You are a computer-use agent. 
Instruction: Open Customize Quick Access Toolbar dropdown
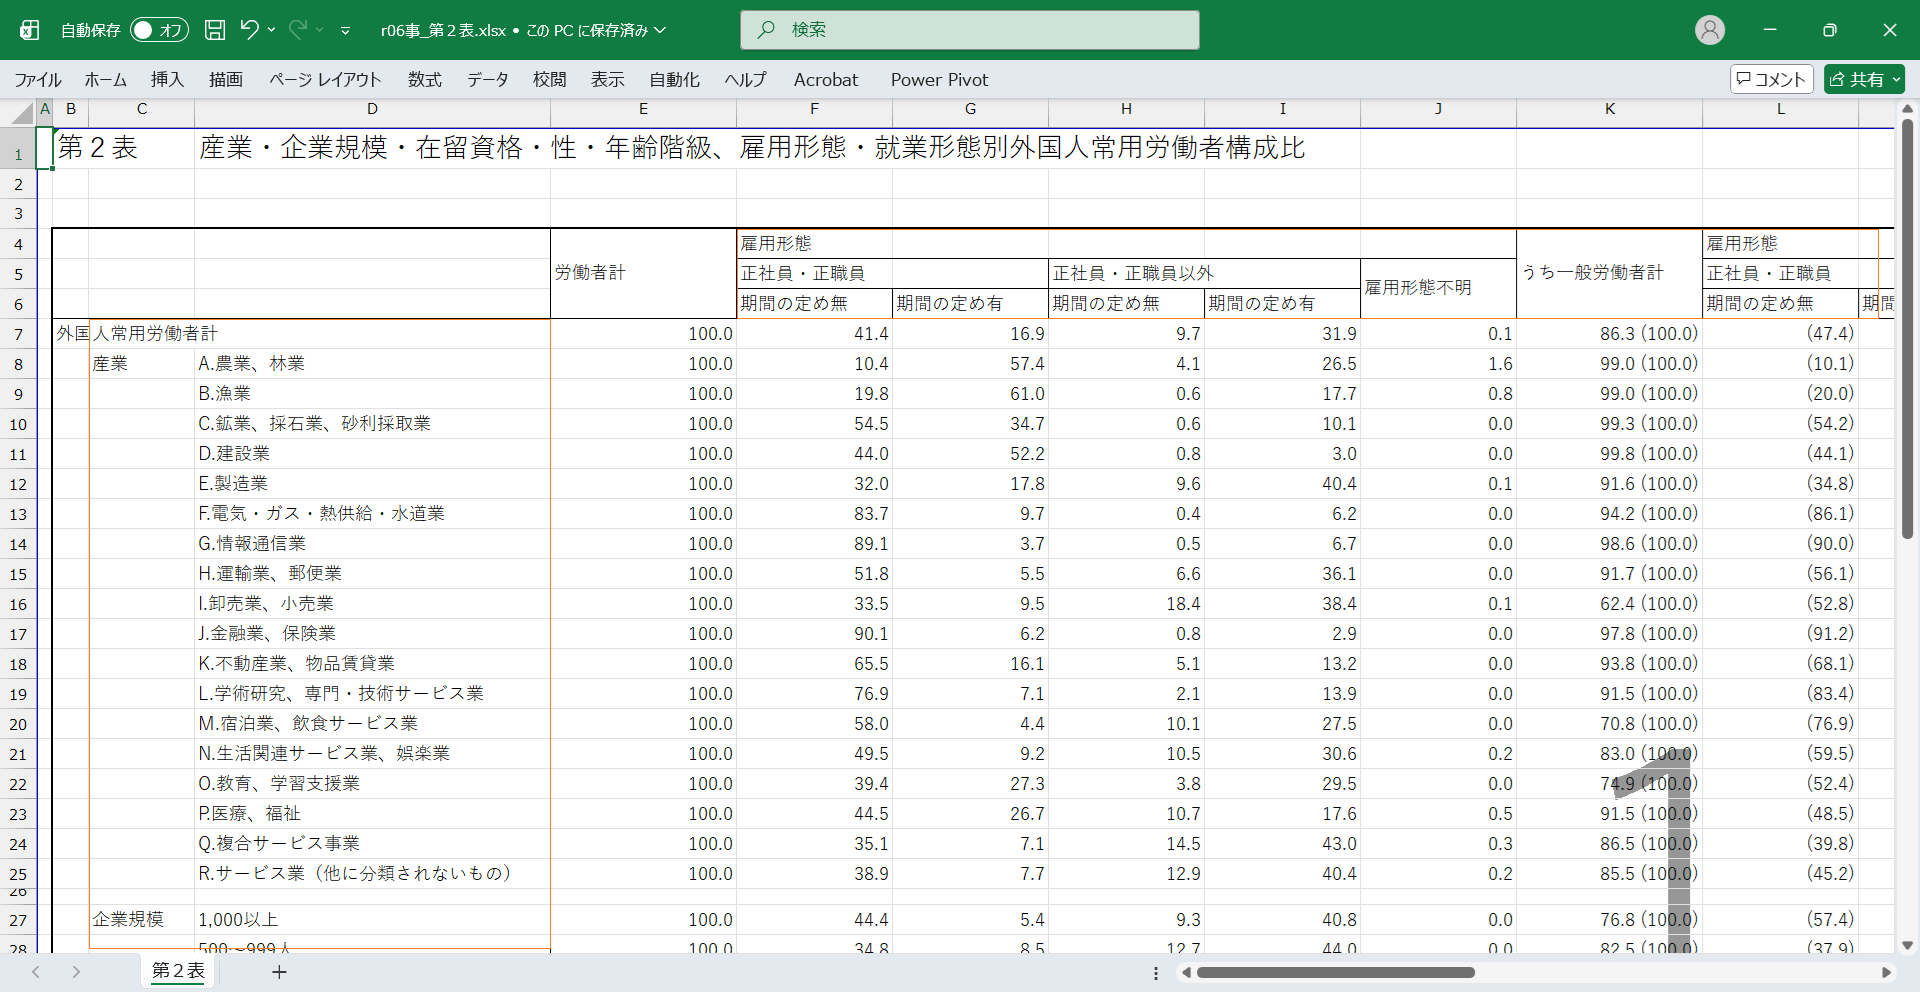click(345, 31)
